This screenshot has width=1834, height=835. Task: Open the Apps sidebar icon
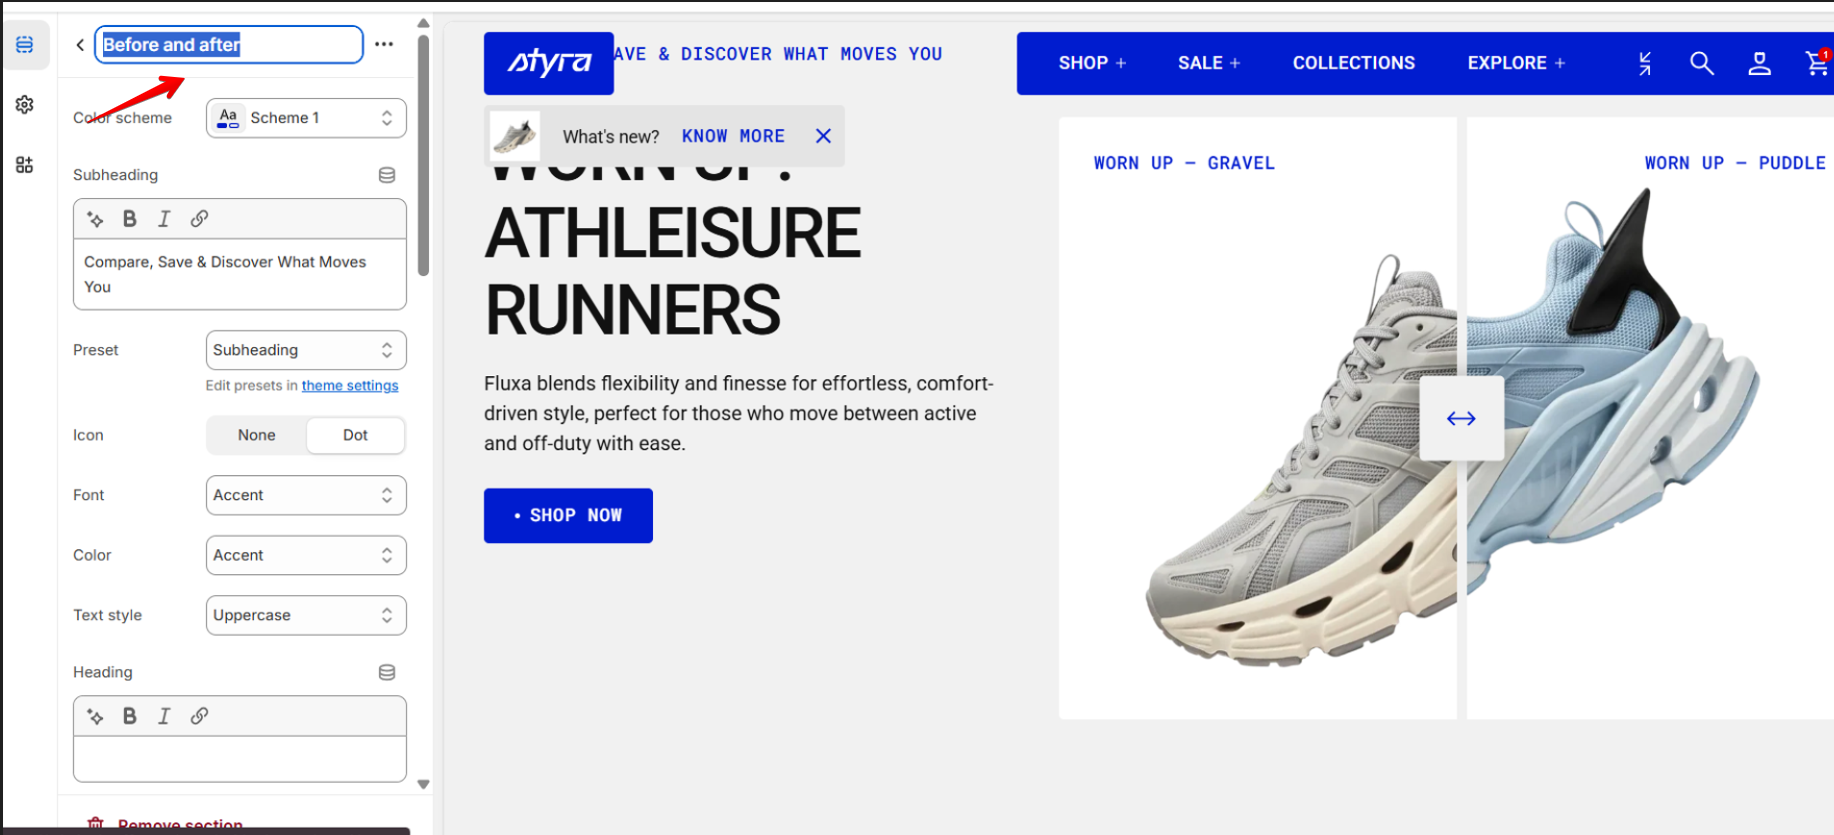click(x=25, y=165)
